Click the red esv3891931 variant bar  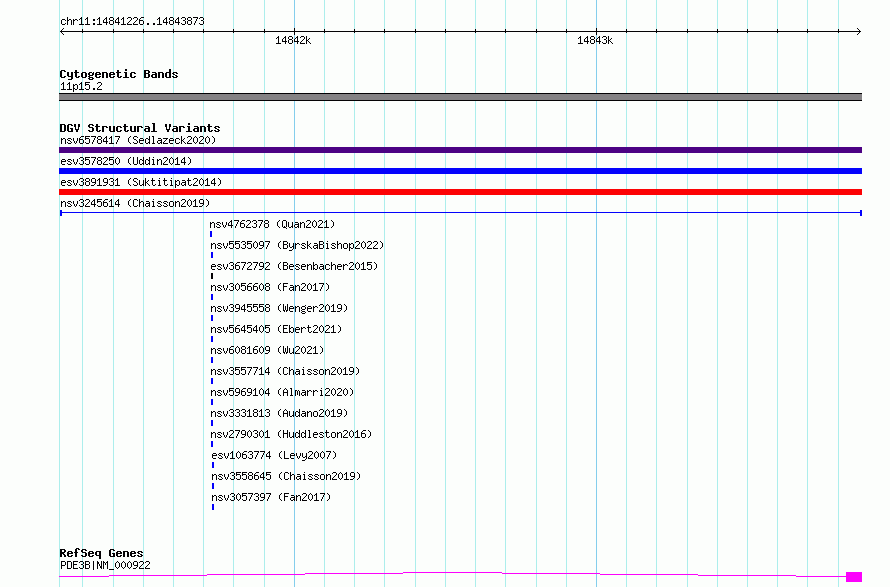coord(460,192)
